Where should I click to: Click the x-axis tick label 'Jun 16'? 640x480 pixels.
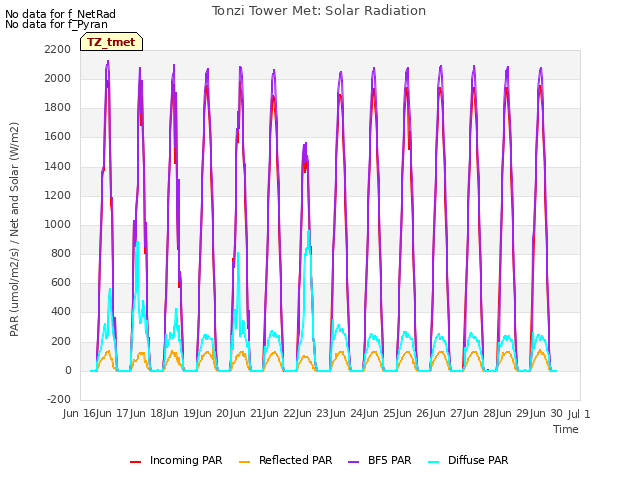click(82, 413)
